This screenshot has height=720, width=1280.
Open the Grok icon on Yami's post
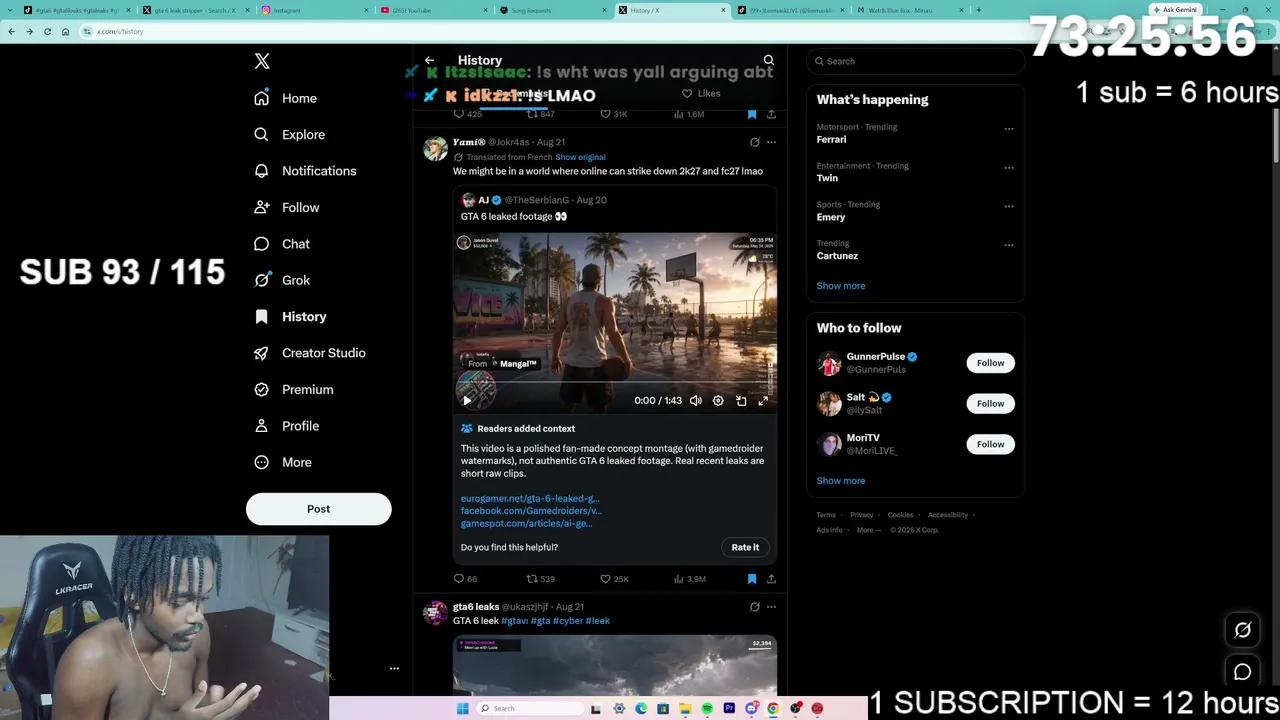click(x=755, y=142)
